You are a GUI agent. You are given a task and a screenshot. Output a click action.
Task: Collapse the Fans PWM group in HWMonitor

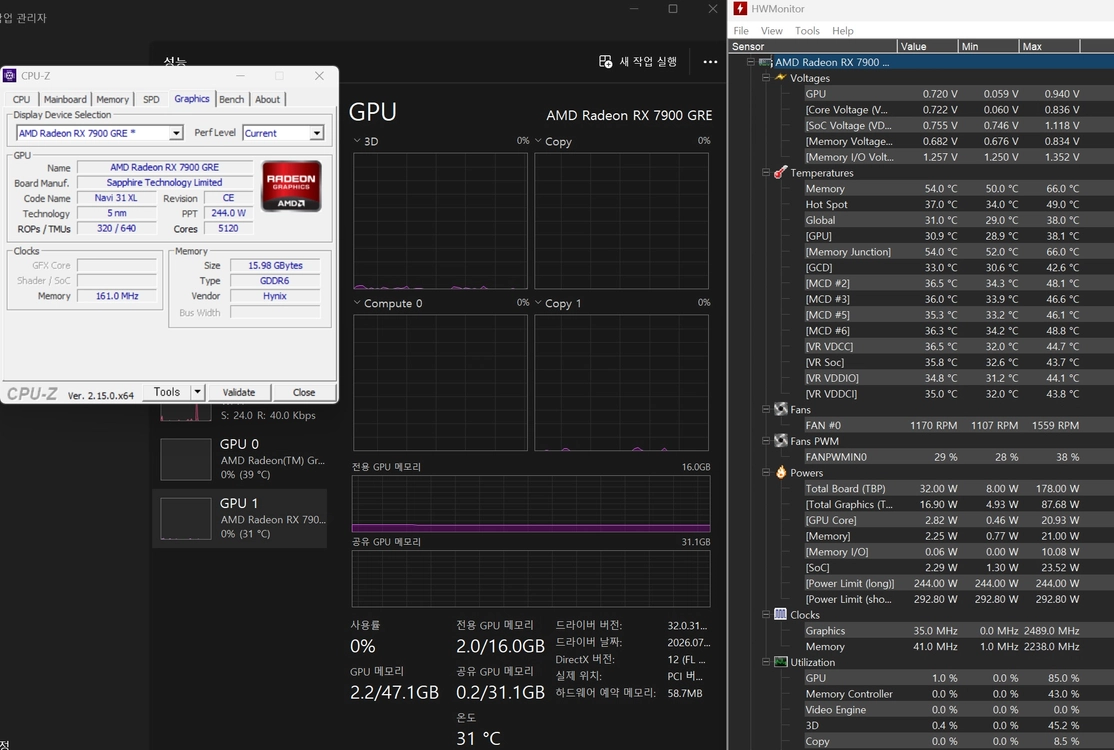[766, 440]
